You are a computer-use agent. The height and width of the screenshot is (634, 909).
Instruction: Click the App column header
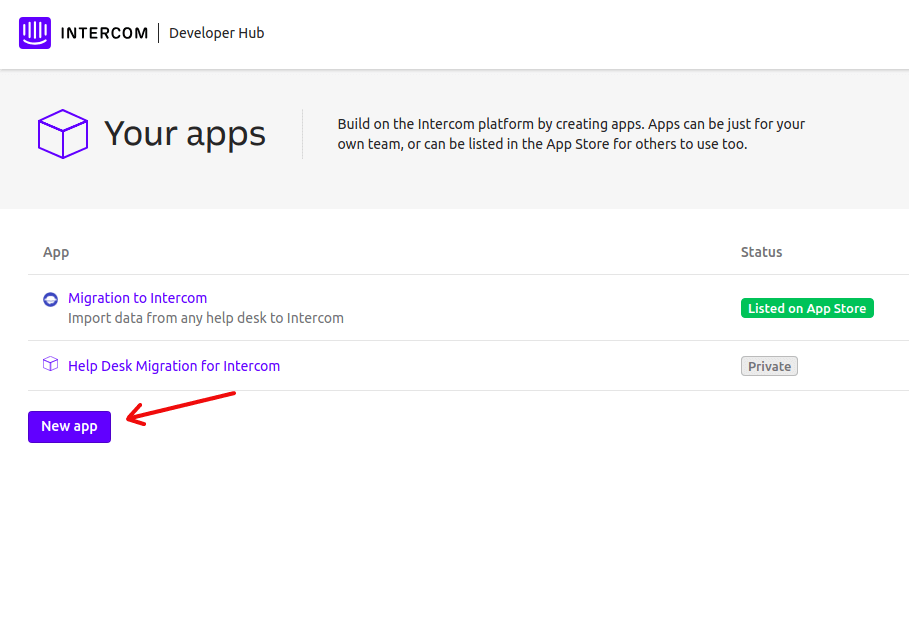[56, 253]
